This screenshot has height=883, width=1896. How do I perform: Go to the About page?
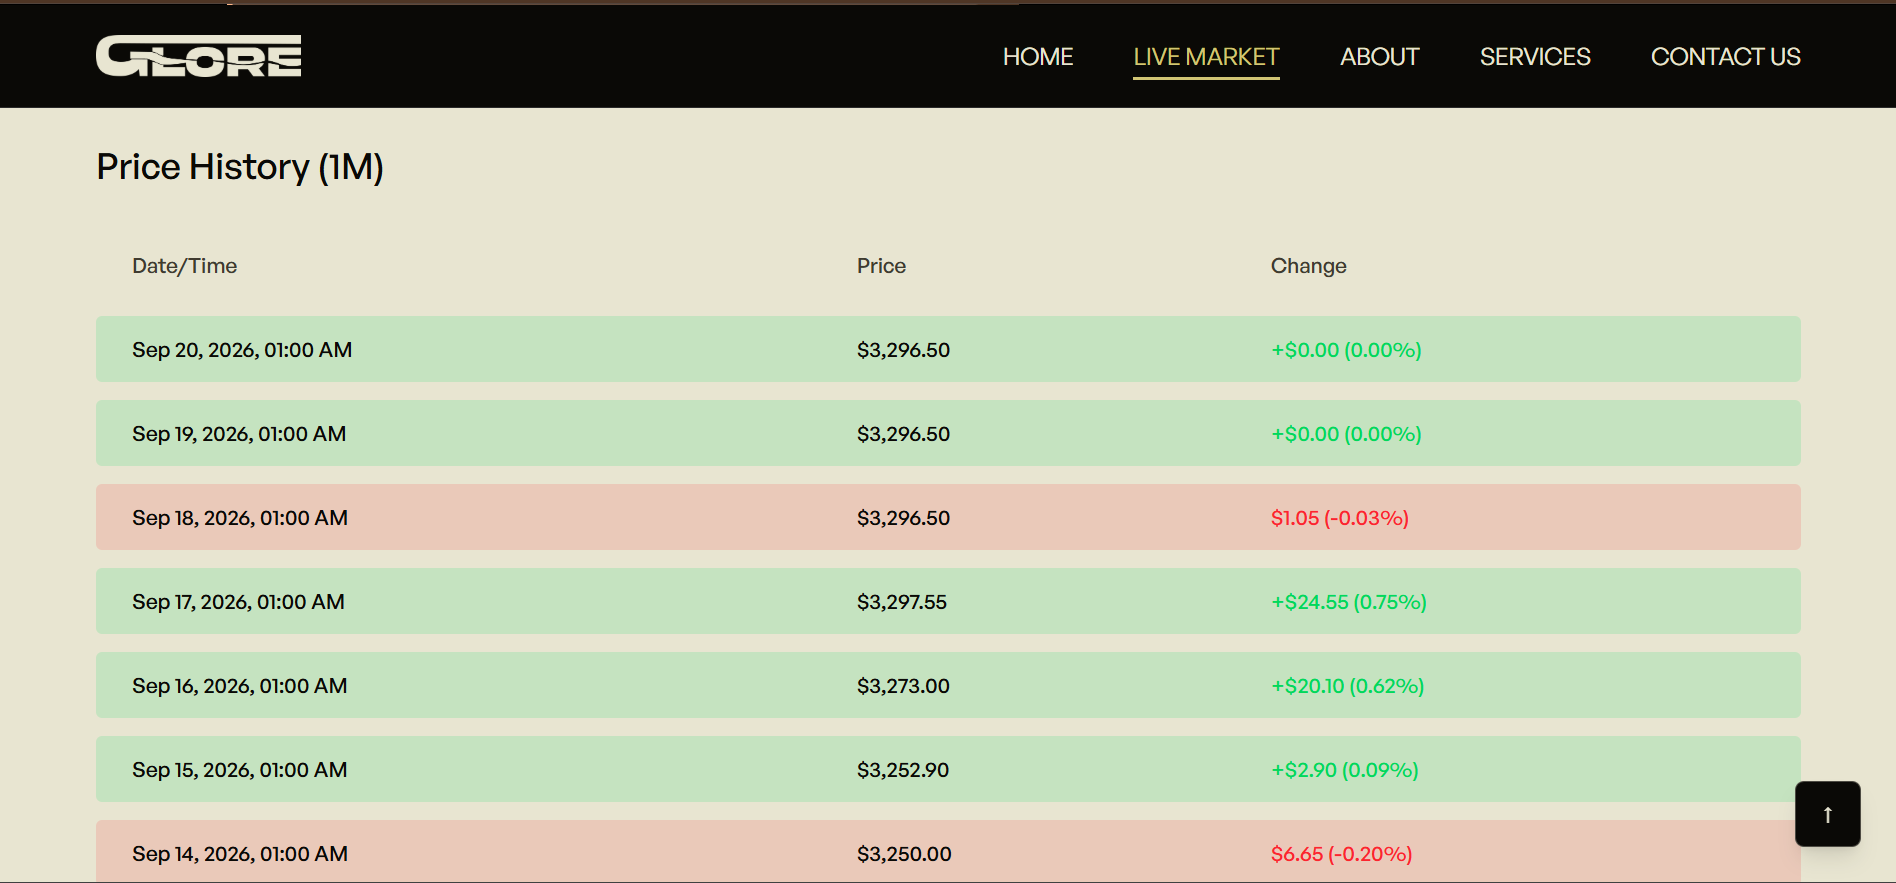point(1380,57)
